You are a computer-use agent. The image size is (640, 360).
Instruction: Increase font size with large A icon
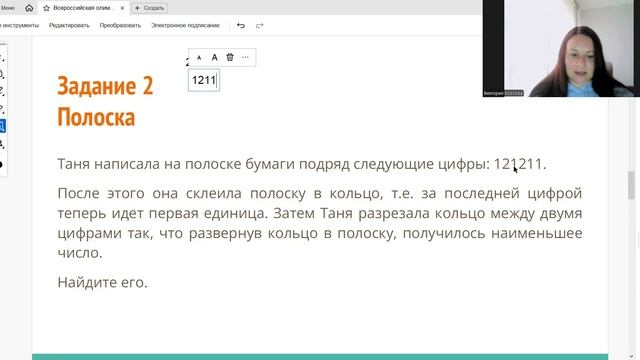pos(214,58)
